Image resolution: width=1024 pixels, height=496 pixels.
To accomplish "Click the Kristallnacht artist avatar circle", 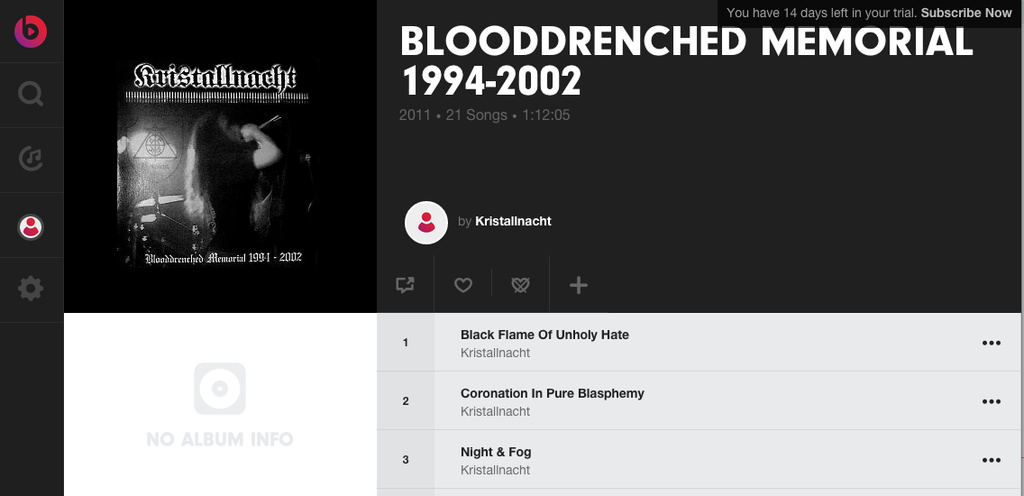I will tap(426, 223).
